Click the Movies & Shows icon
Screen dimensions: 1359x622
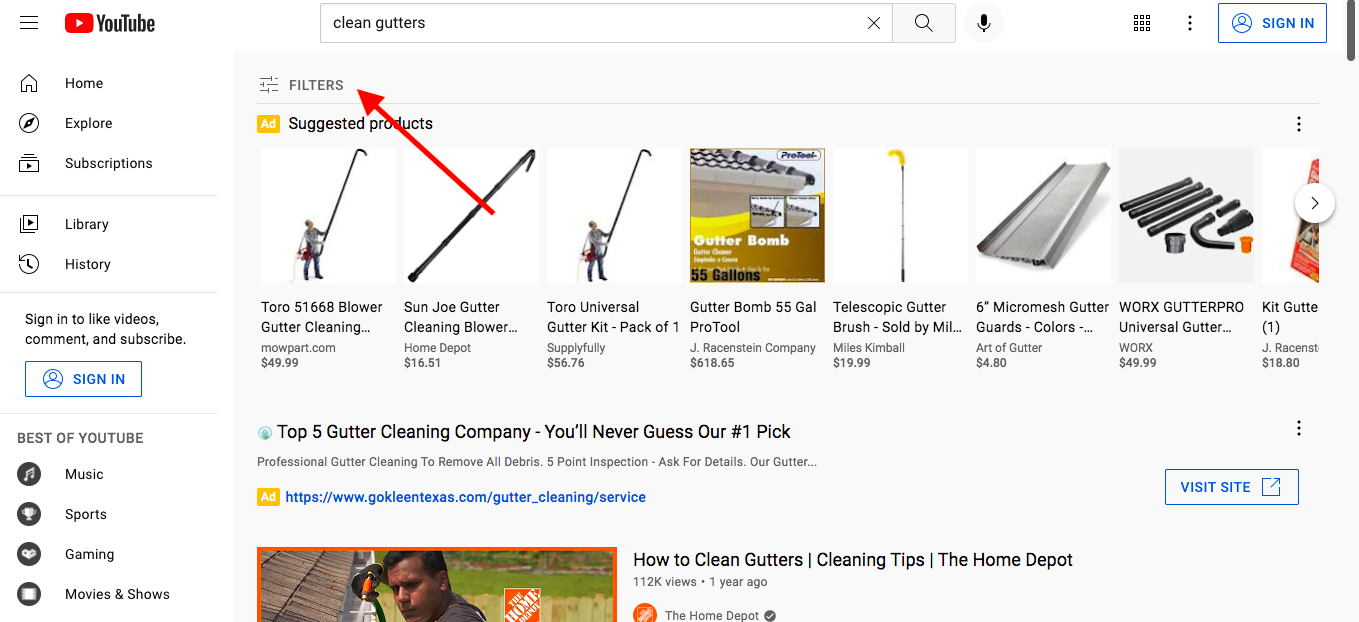pos(29,594)
